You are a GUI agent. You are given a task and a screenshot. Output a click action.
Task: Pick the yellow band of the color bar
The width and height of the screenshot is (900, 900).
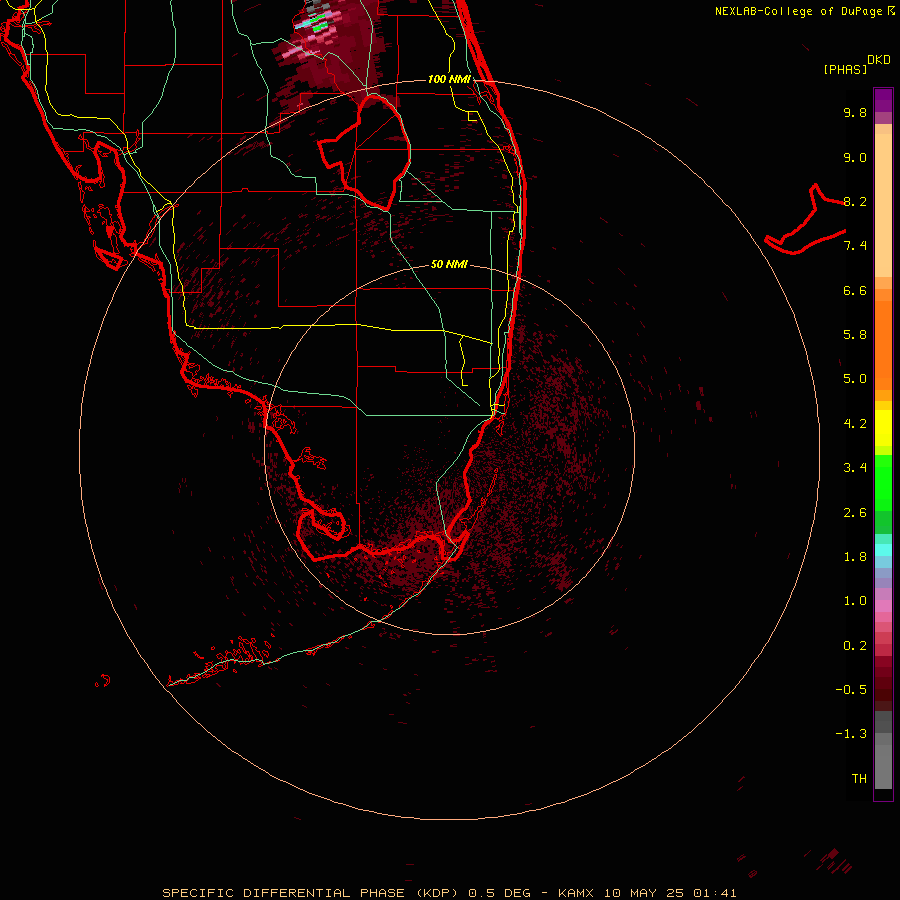tap(883, 428)
